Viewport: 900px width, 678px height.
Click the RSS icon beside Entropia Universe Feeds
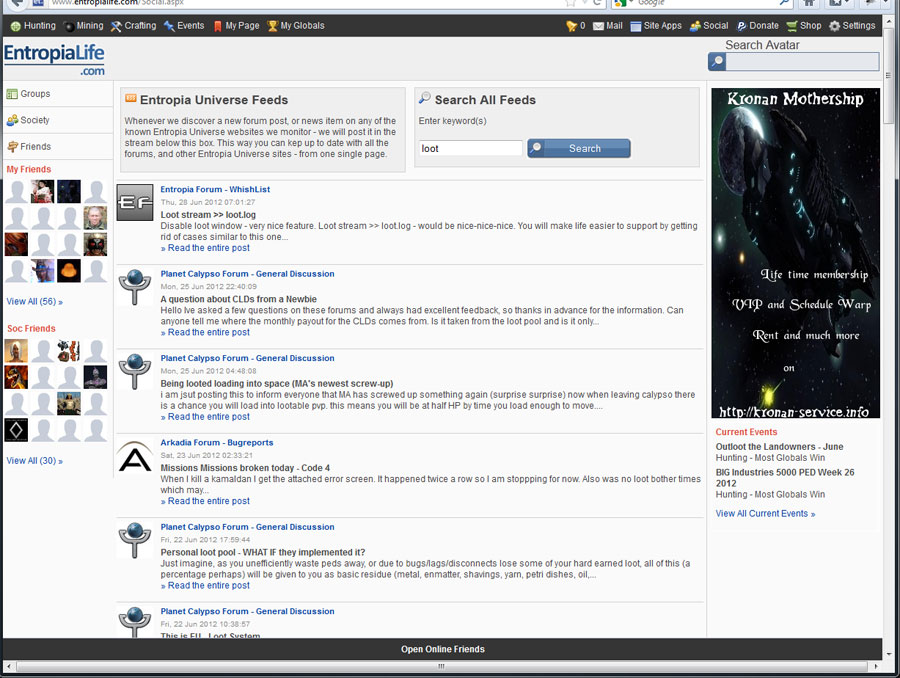click(x=131, y=99)
